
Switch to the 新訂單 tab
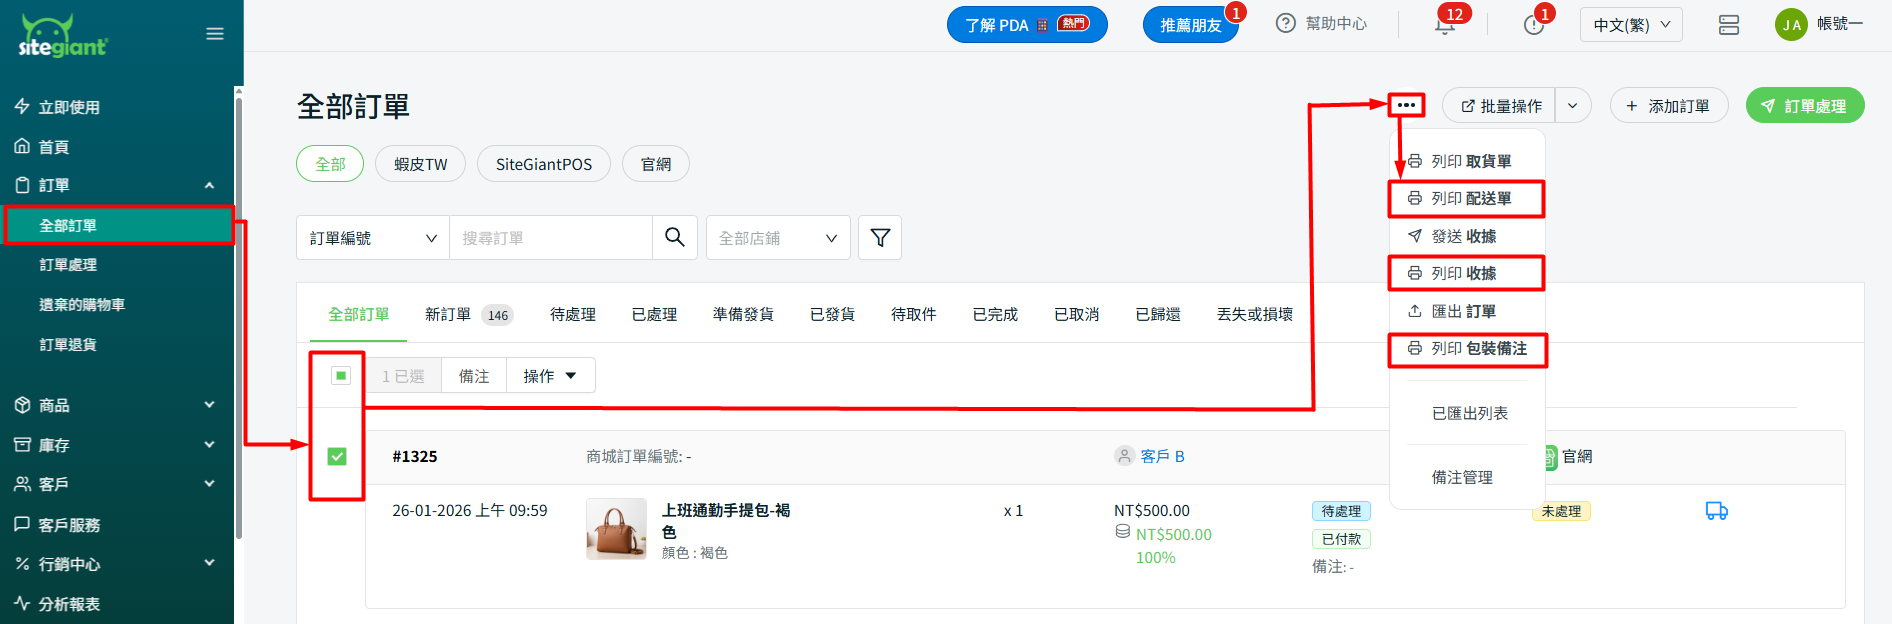coord(448,314)
